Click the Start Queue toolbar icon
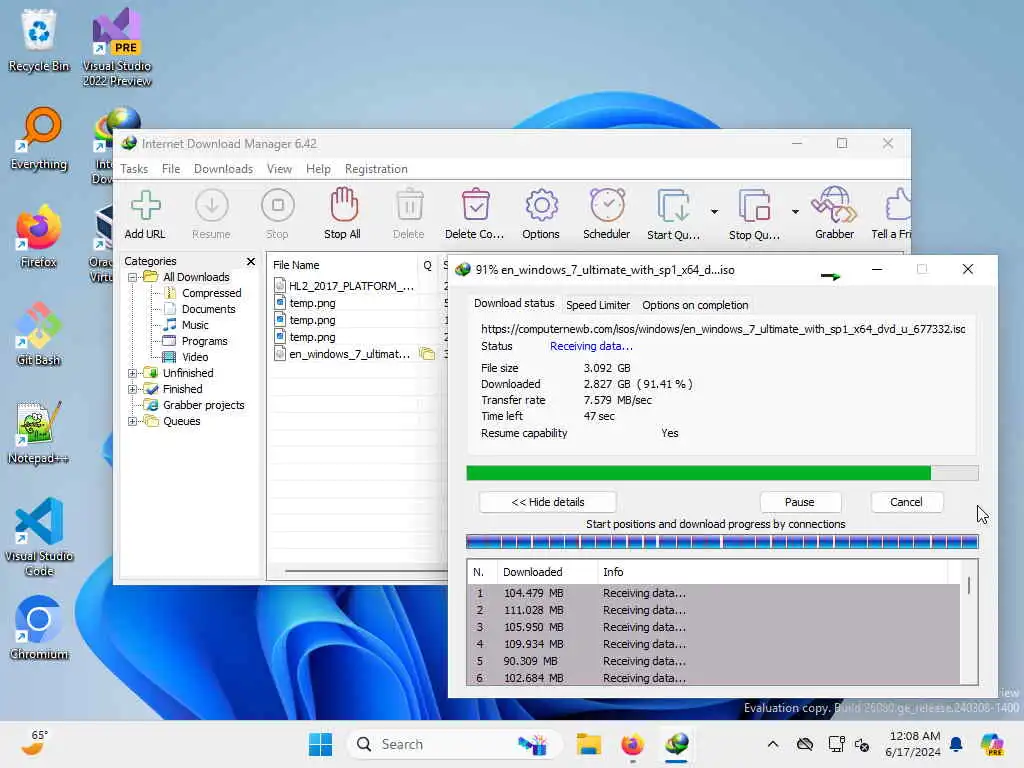 tap(673, 214)
